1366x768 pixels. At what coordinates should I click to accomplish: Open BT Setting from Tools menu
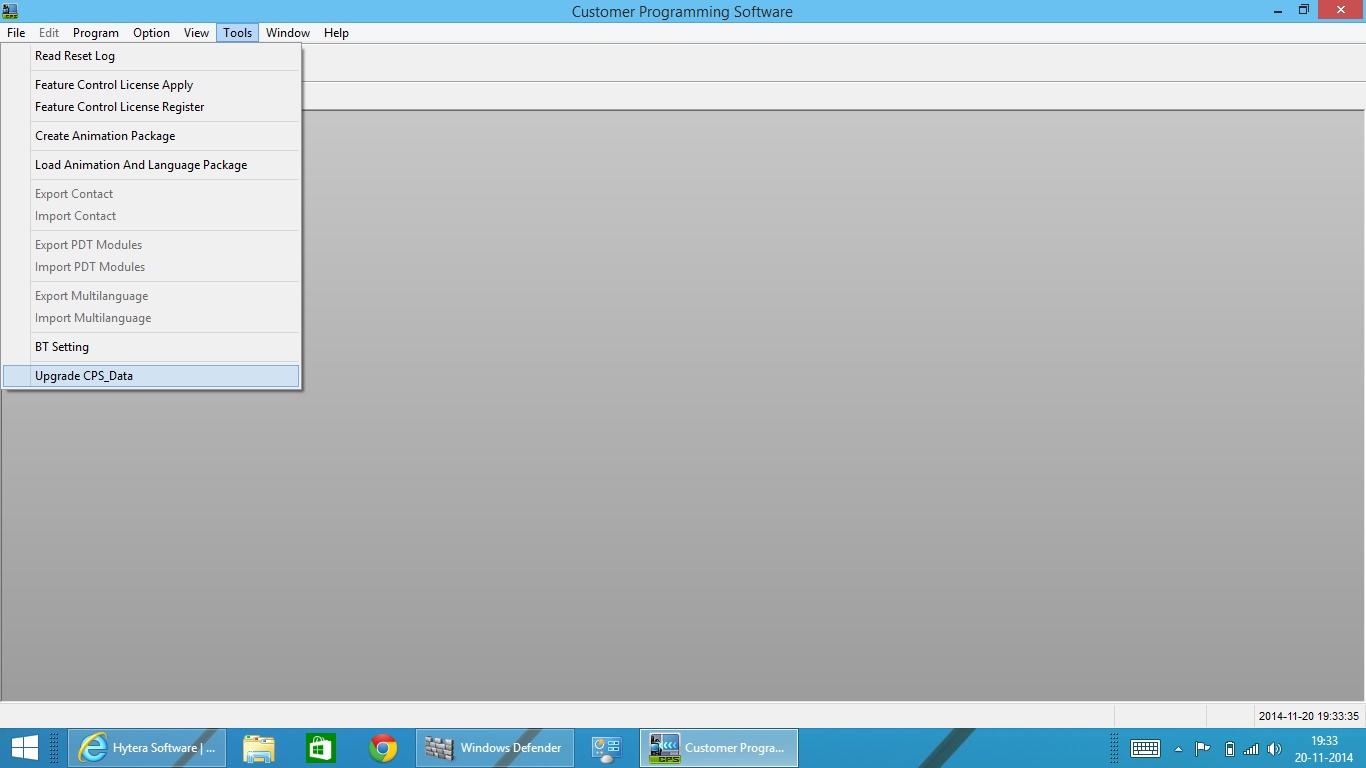pyautogui.click(x=151, y=347)
